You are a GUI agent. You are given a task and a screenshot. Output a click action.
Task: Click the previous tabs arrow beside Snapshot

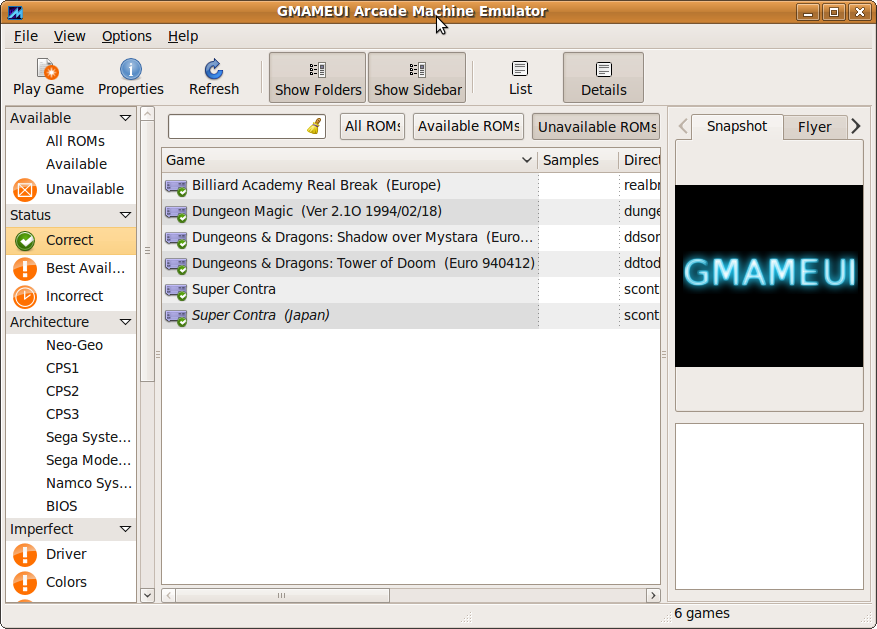pyautogui.click(x=683, y=126)
